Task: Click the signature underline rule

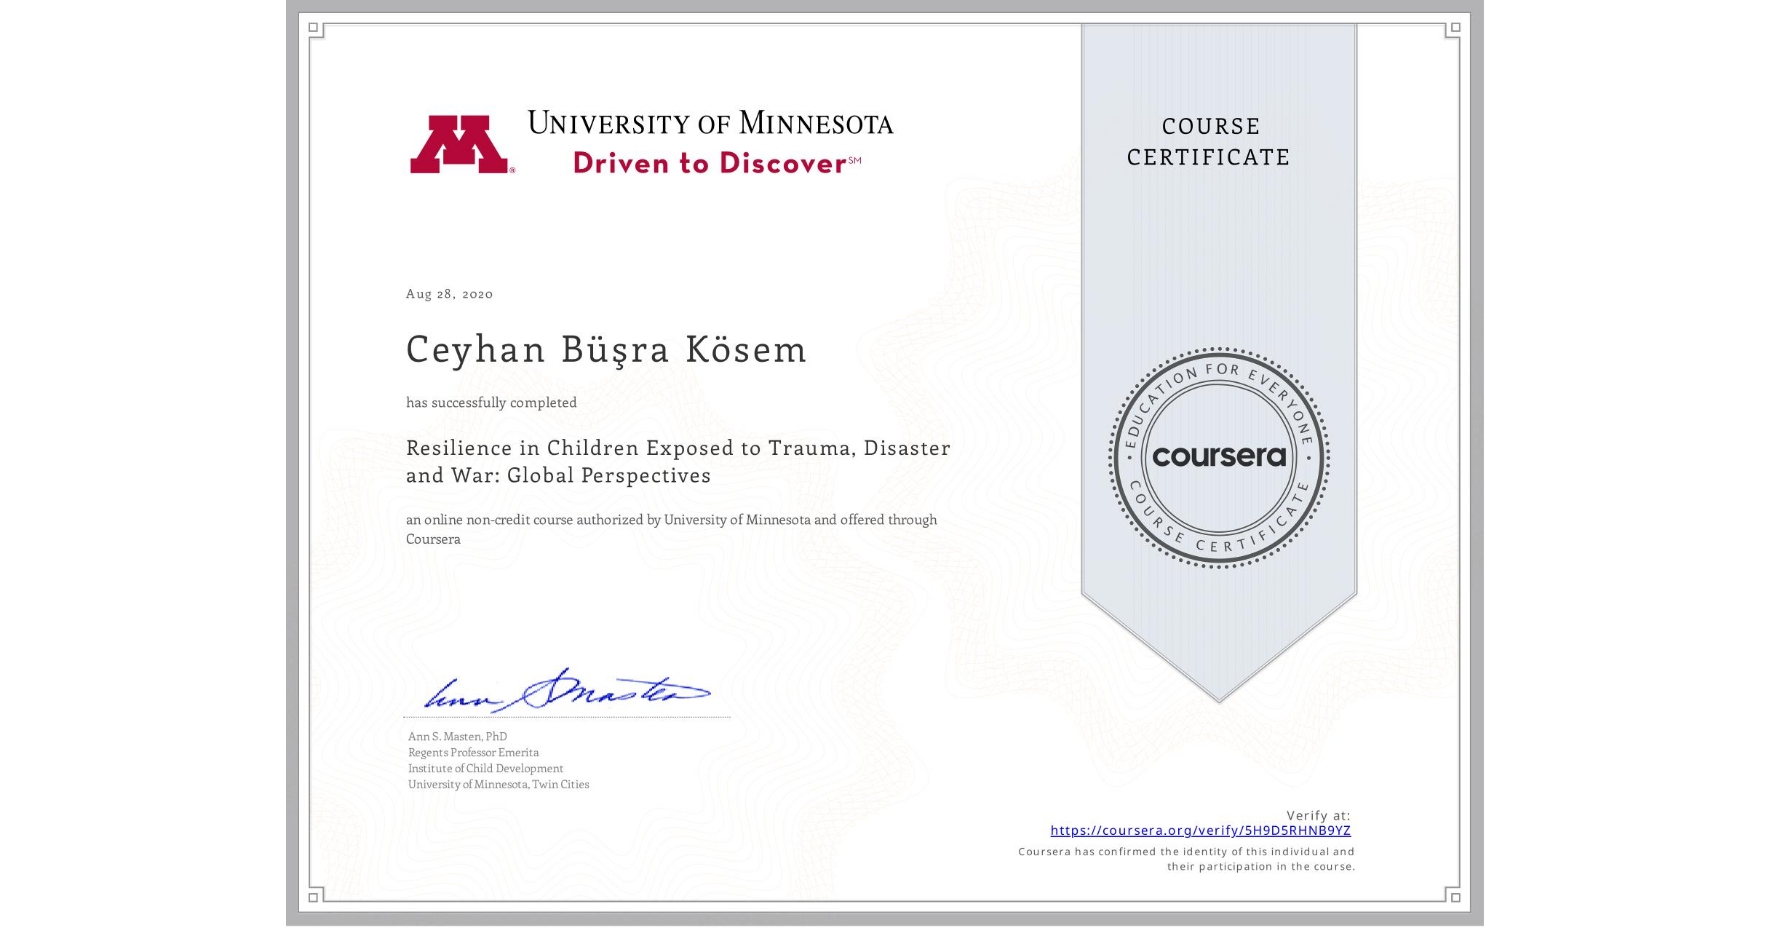Action: 565,715
